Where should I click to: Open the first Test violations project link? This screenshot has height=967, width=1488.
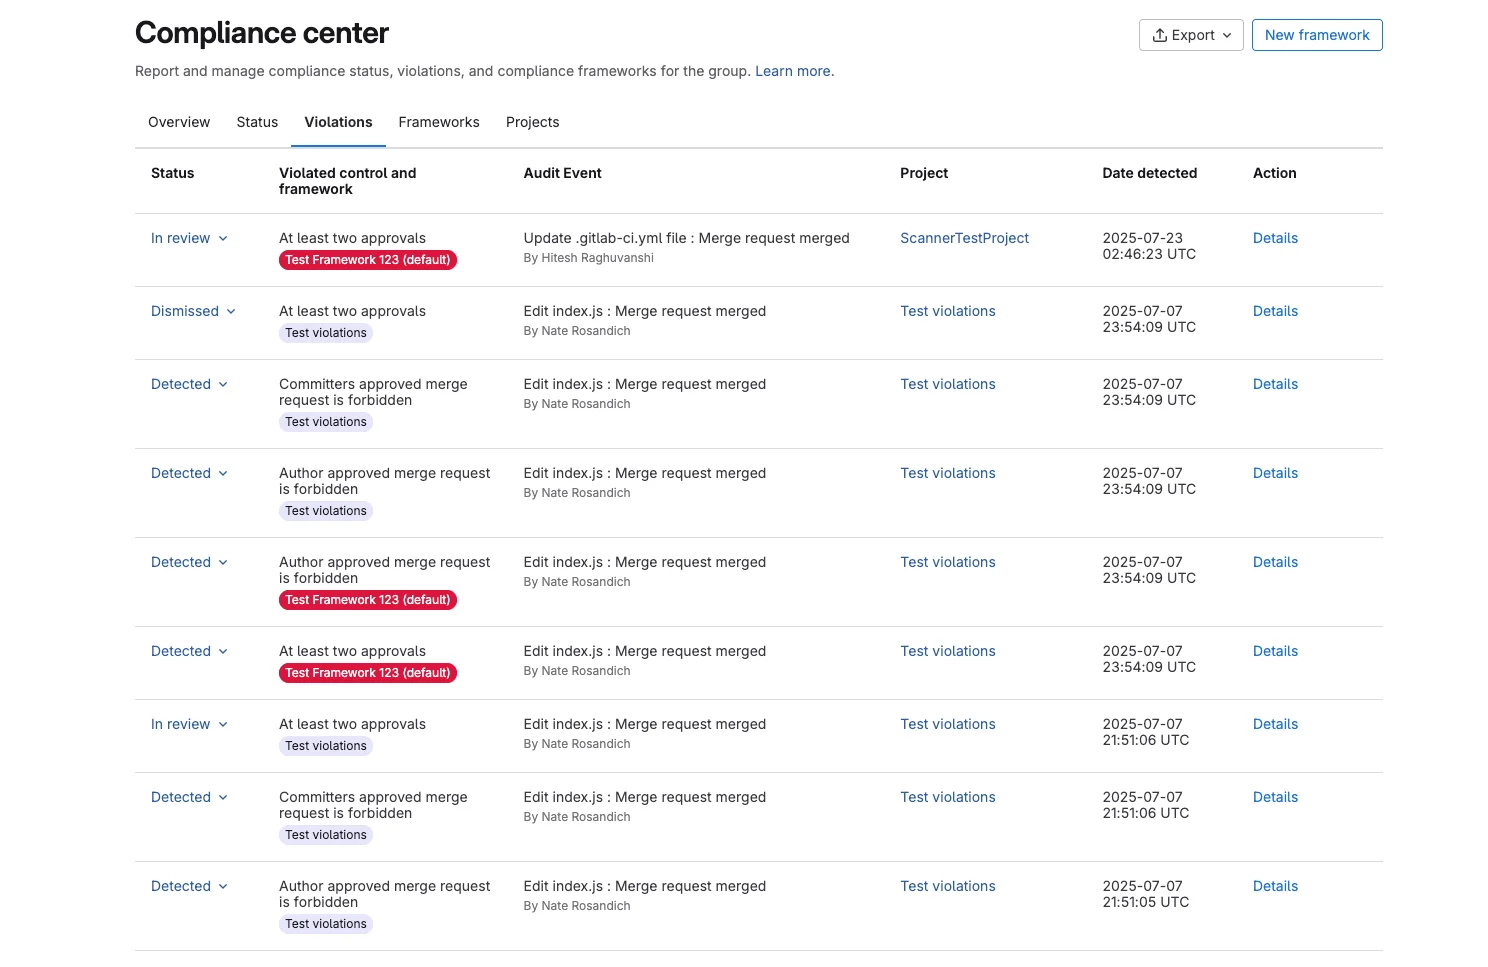coord(947,311)
